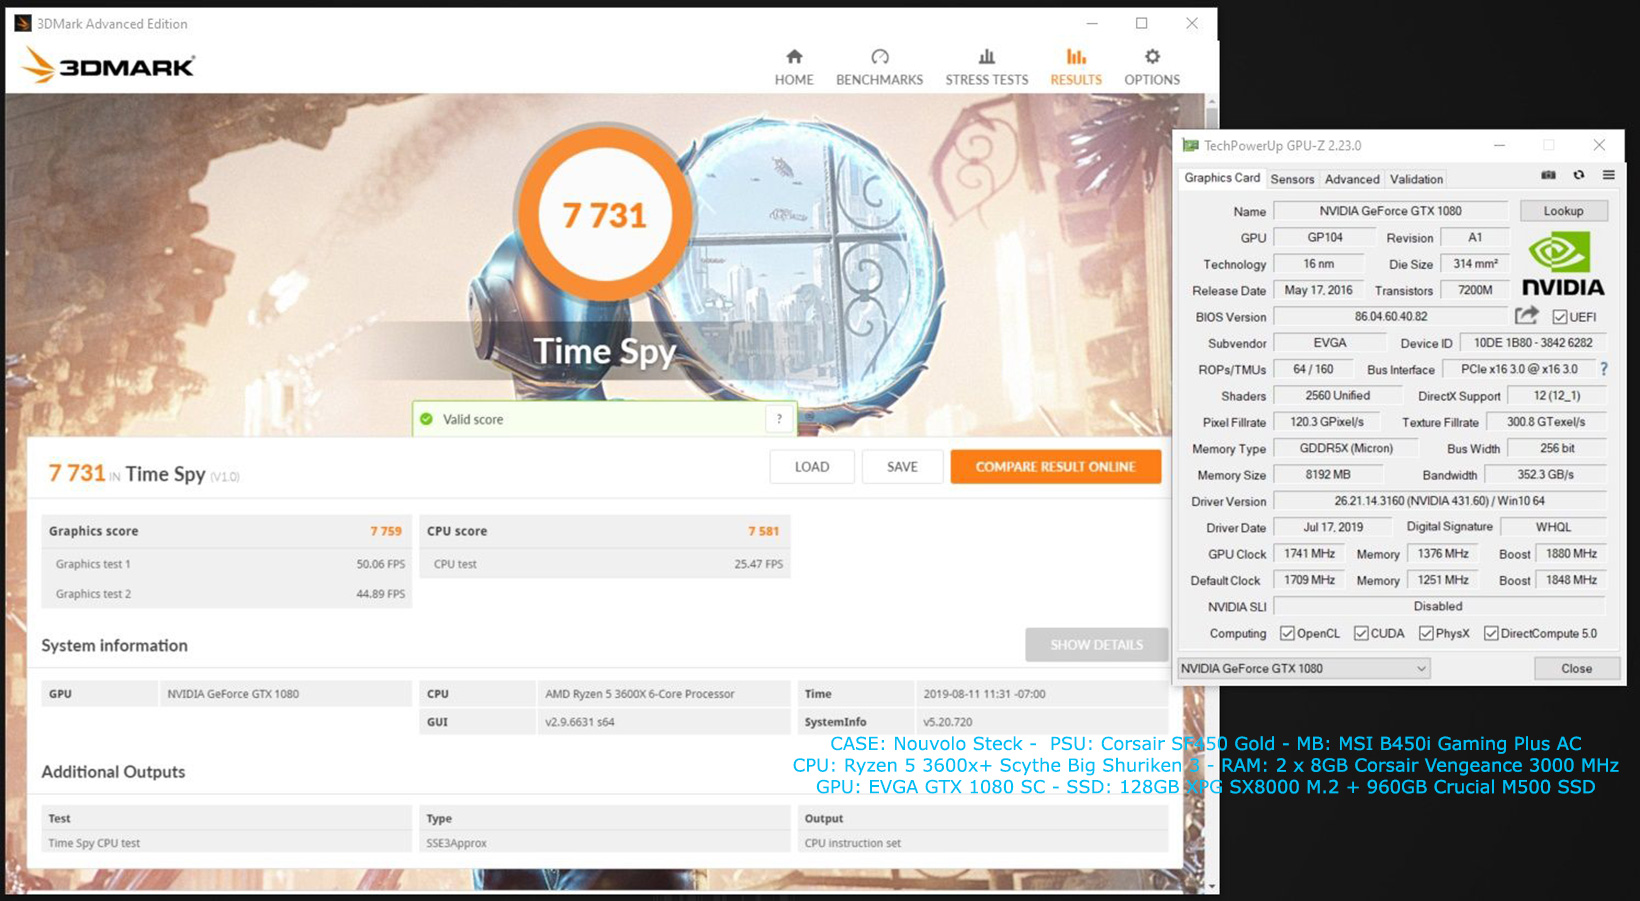
Task: Save the Time Spy result
Action: click(x=902, y=467)
